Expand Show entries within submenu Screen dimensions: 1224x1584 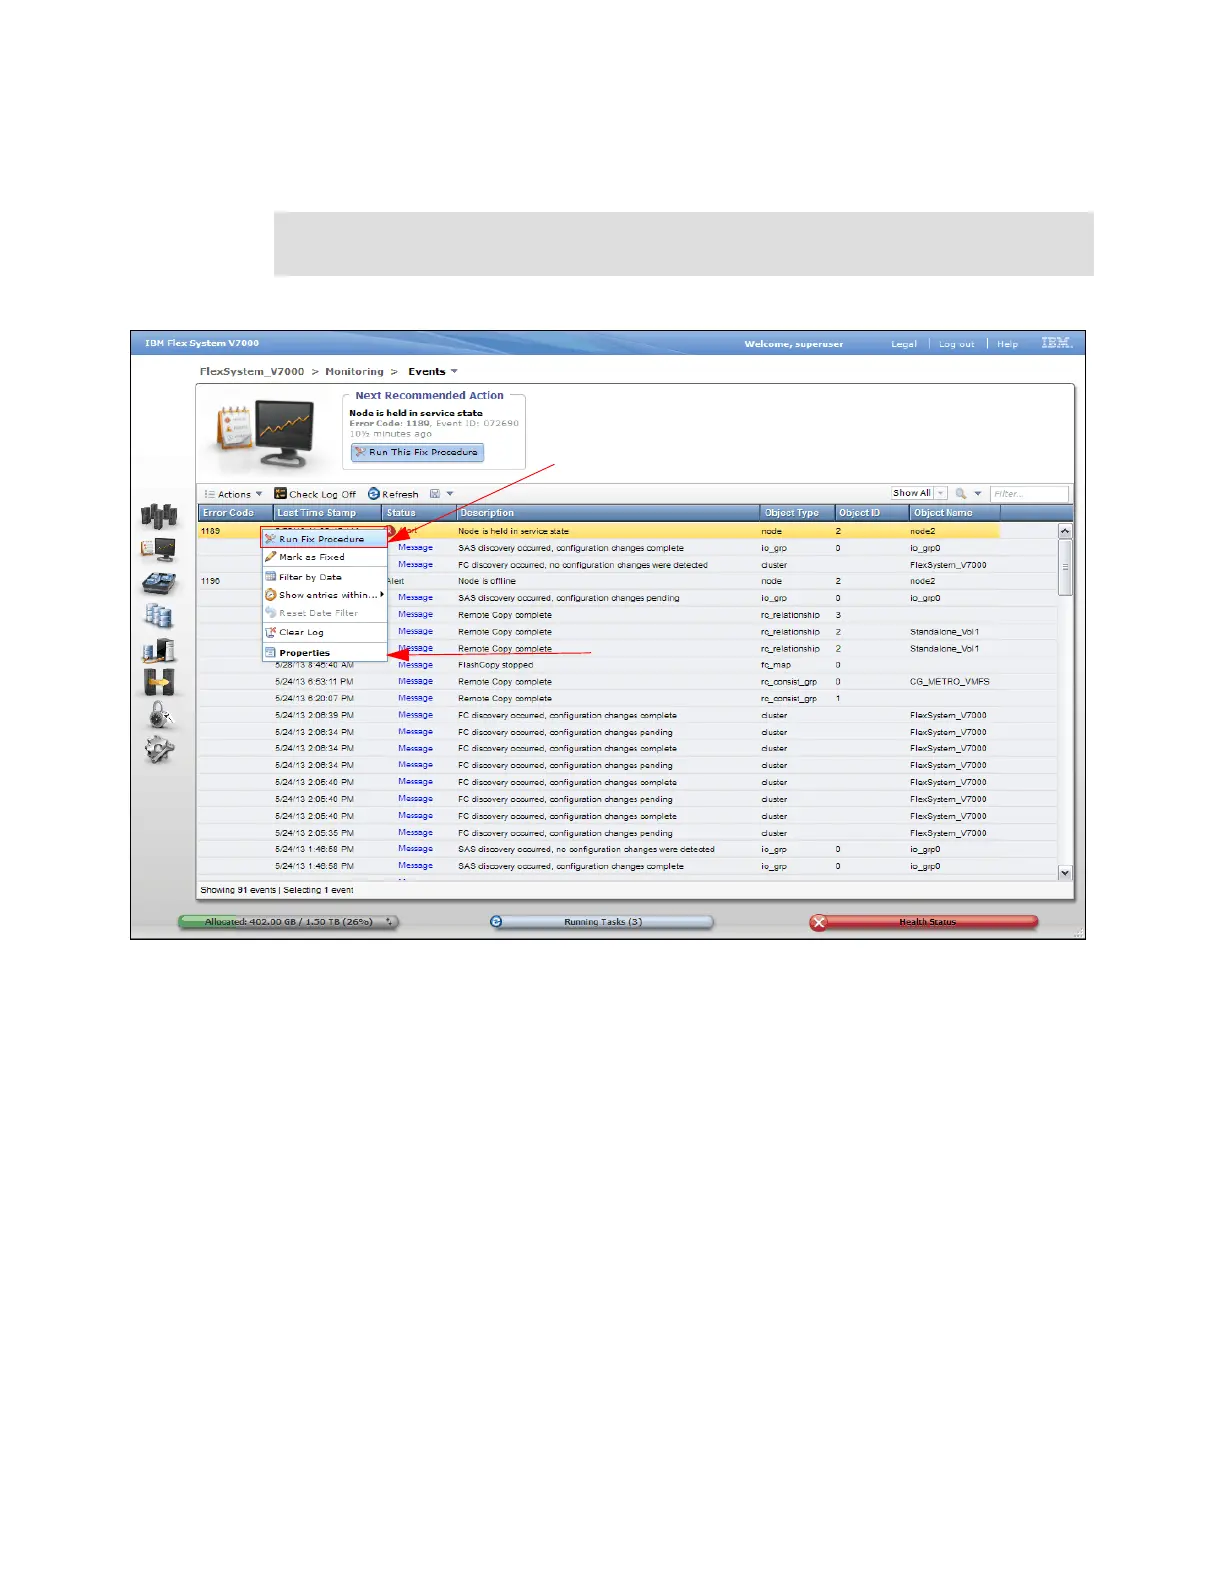tap(324, 595)
